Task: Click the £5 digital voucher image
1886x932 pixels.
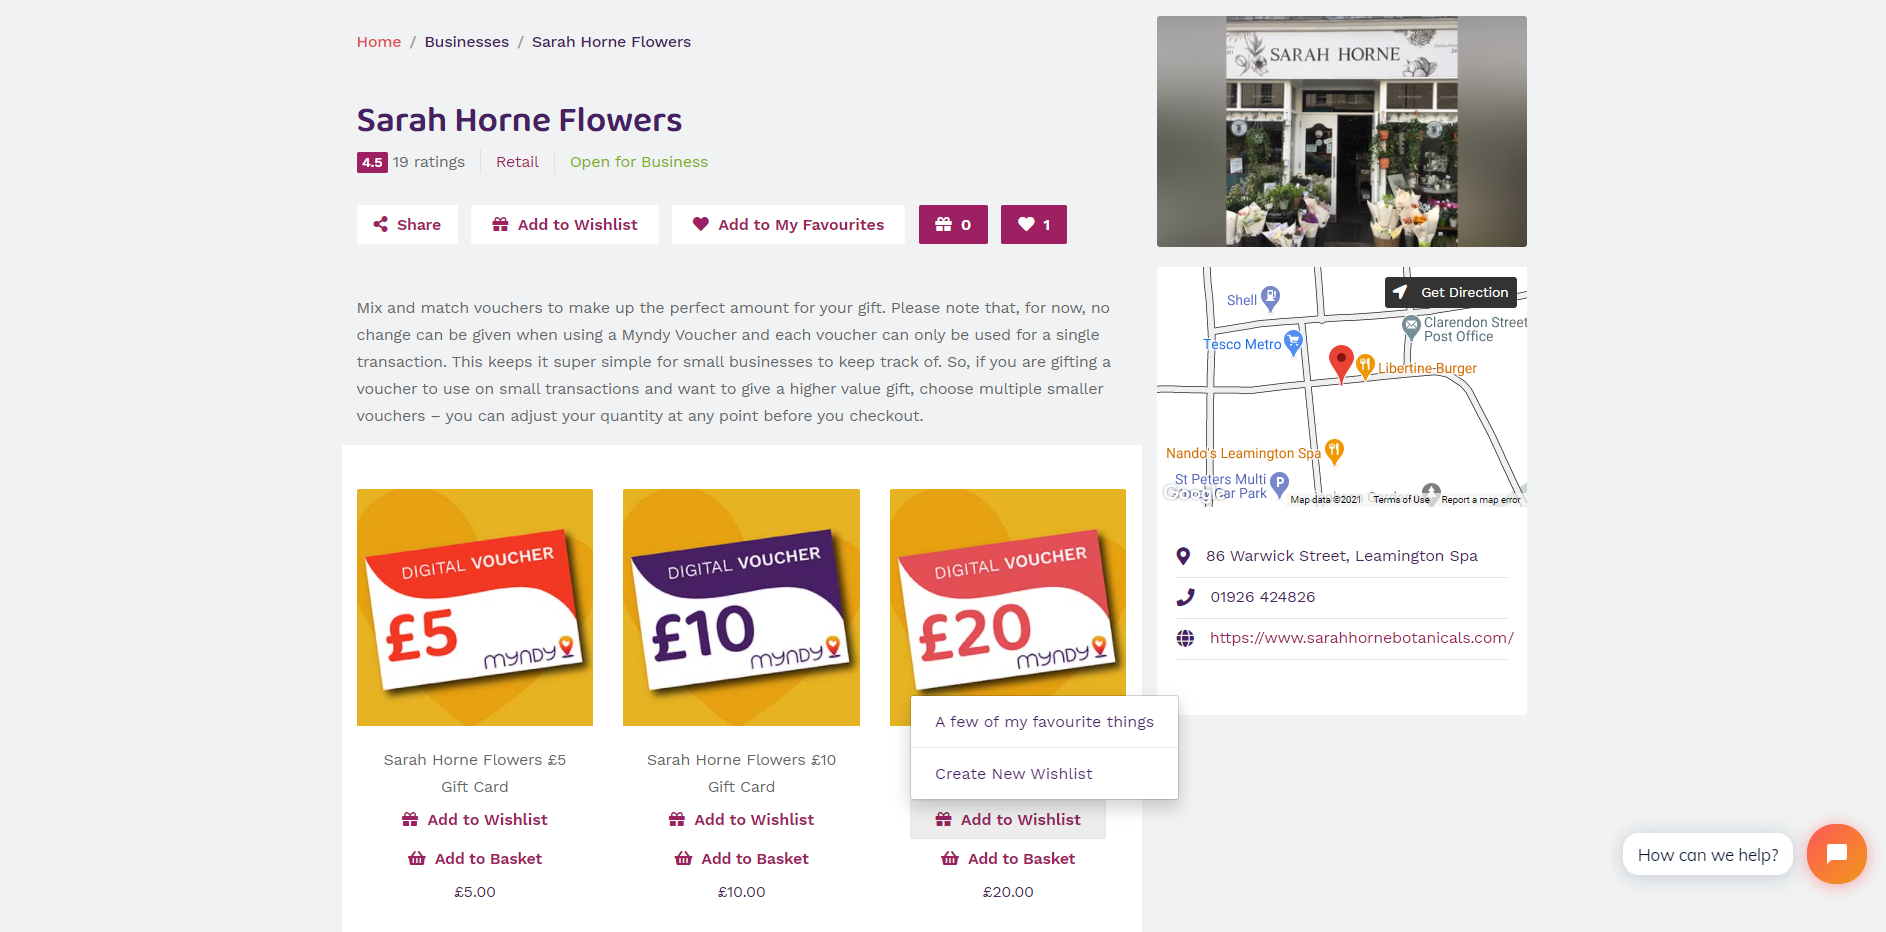Action: [x=475, y=607]
